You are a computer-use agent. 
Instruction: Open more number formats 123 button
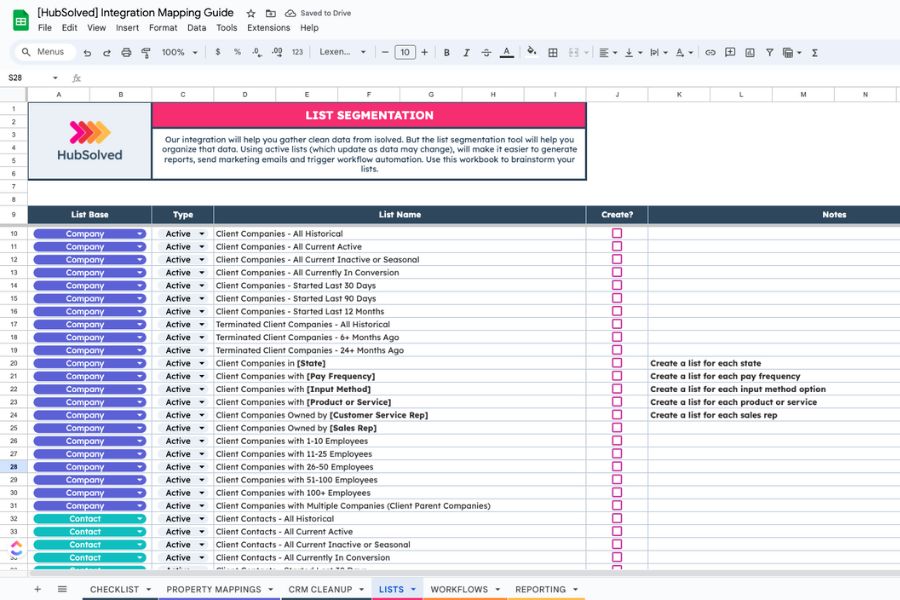point(297,52)
